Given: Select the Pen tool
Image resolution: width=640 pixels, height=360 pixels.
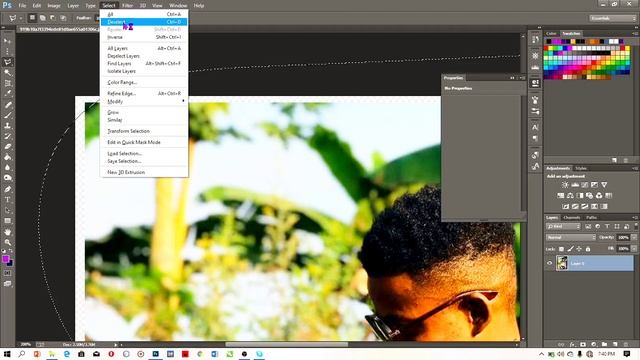Looking at the screenshot, I should click(7, 189).
